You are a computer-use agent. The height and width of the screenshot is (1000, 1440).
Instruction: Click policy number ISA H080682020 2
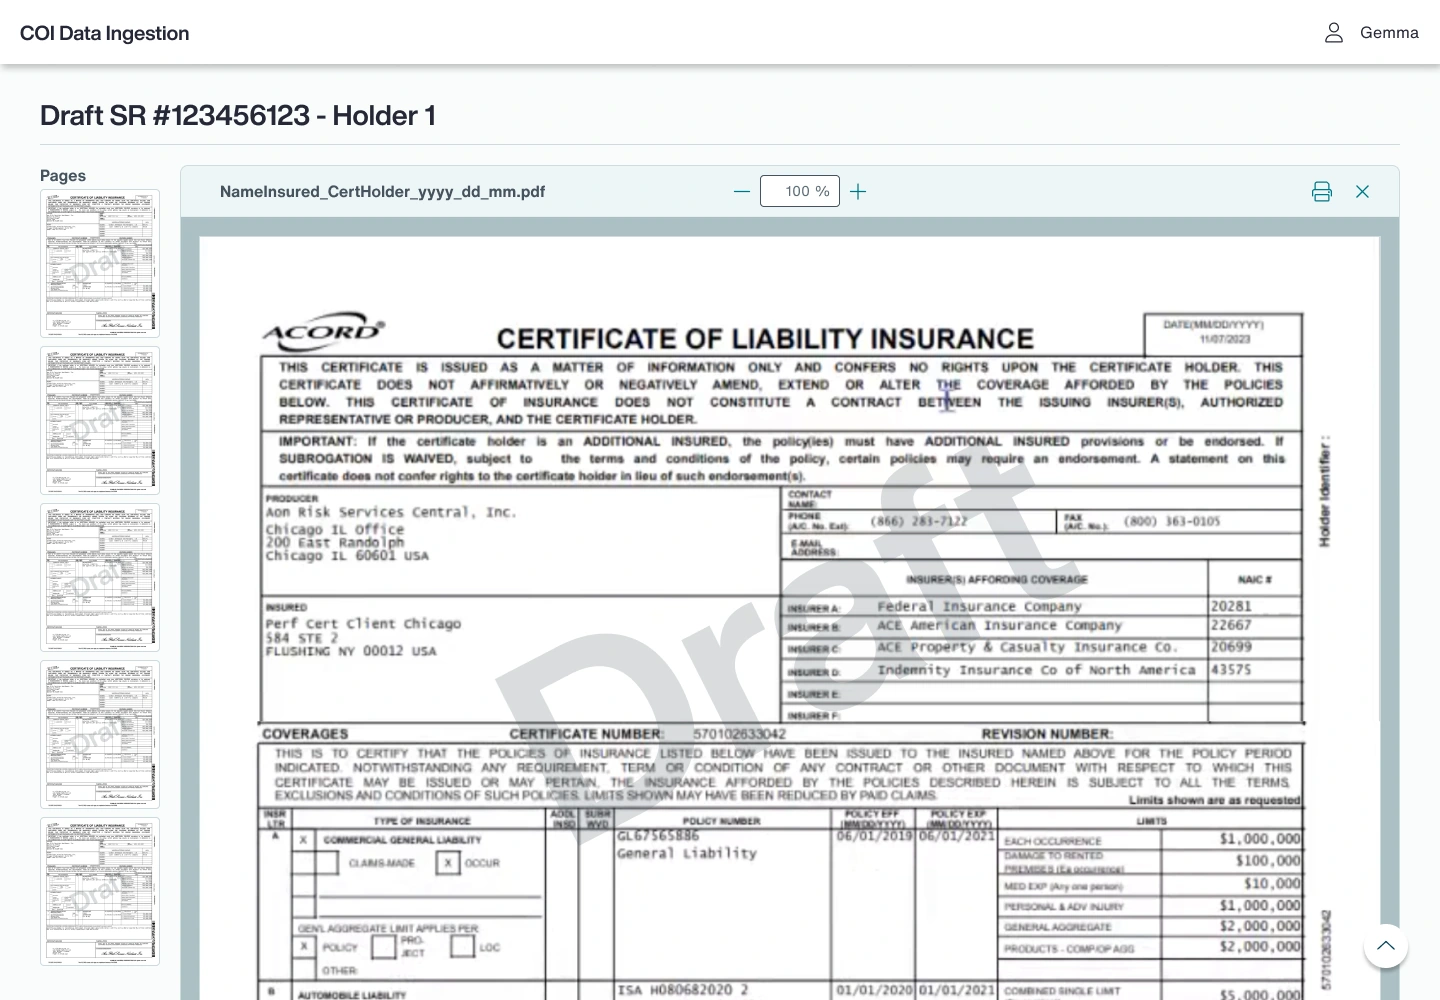click(683, 990)
